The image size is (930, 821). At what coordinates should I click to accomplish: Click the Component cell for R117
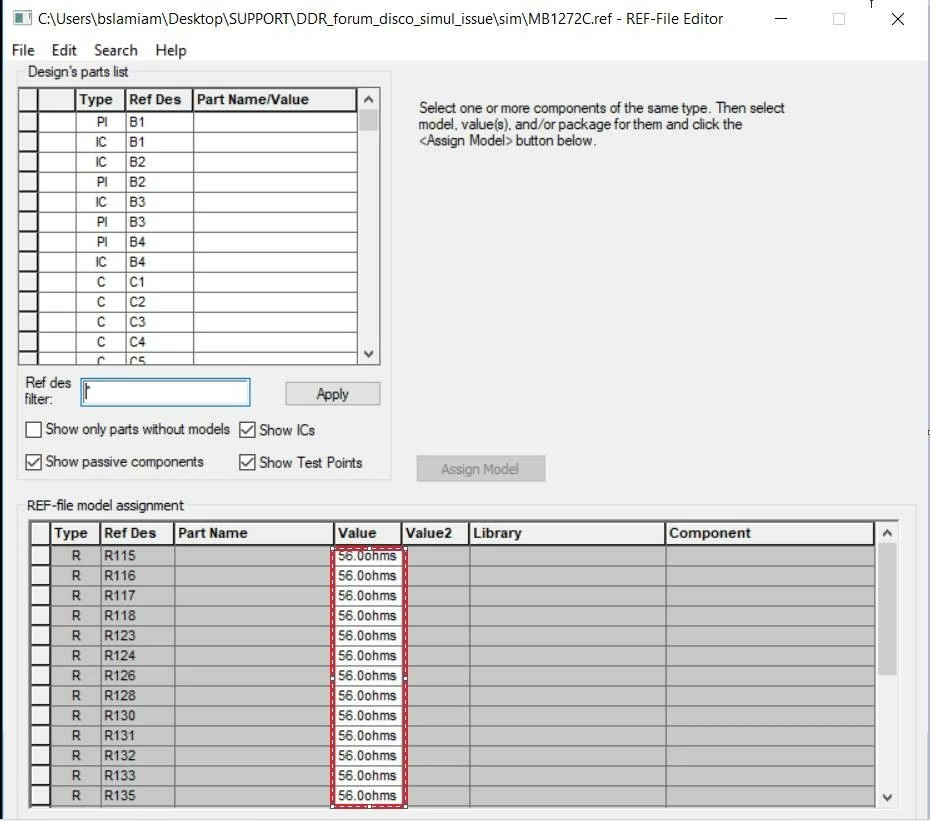770,596
